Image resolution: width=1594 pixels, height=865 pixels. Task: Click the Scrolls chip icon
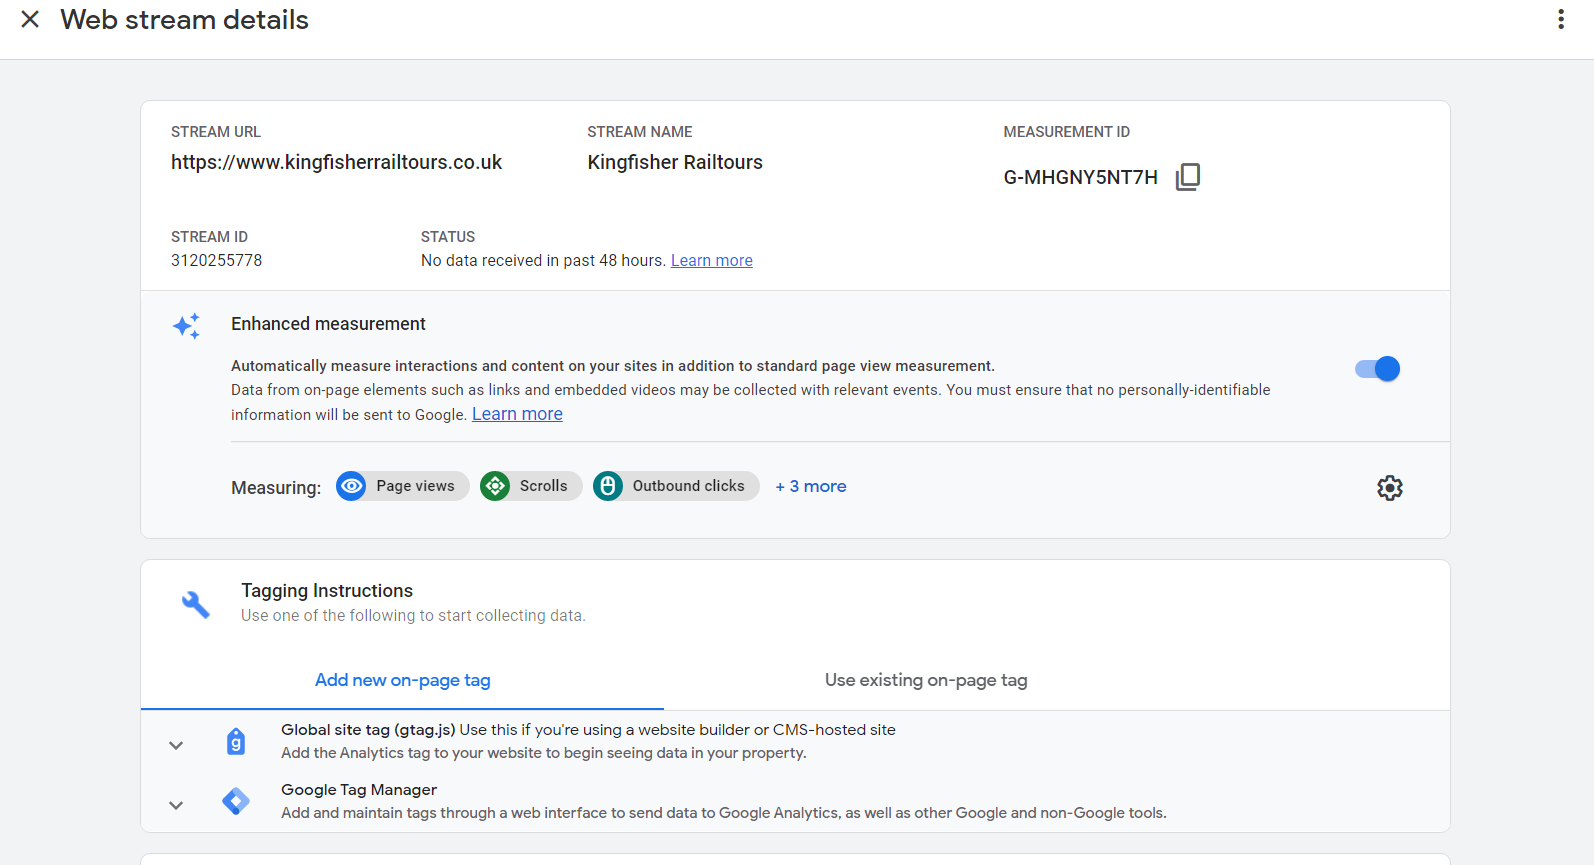[x=495, y=486]
